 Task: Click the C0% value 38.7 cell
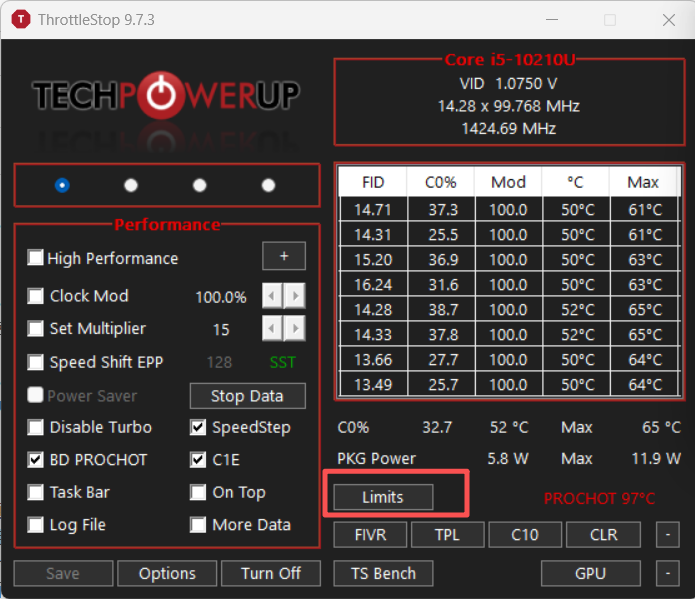tap(442, 309)
